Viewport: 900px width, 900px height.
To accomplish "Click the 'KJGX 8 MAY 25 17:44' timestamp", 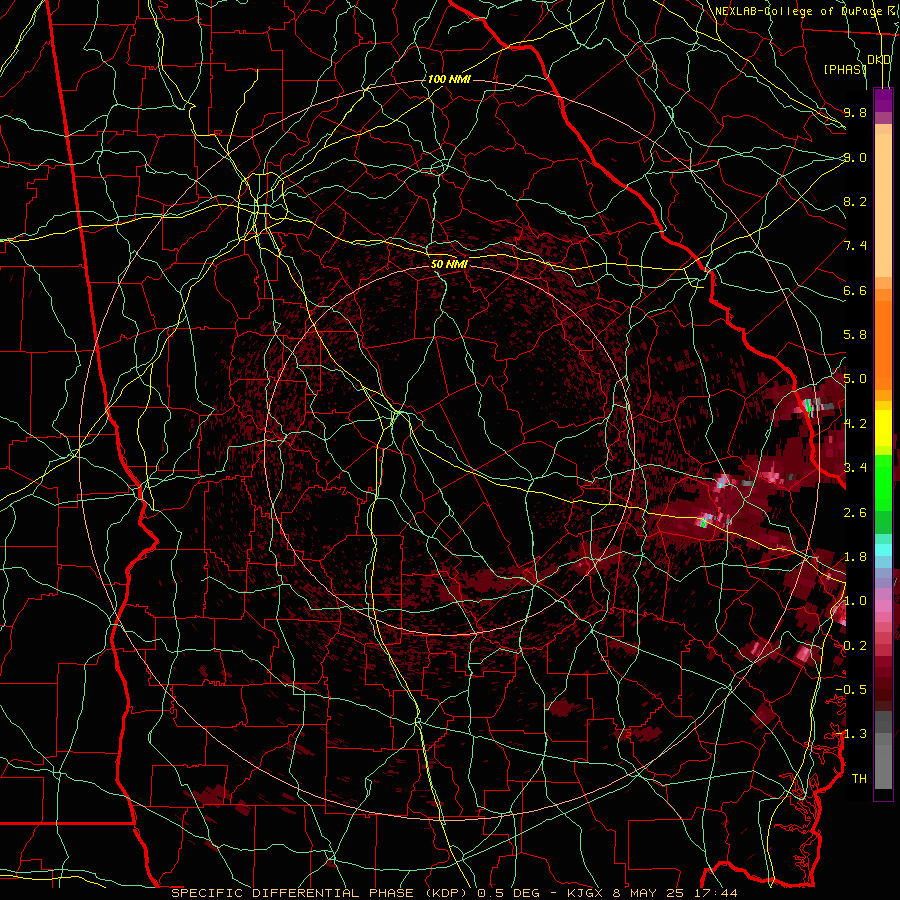I will (x=652, y=893).
